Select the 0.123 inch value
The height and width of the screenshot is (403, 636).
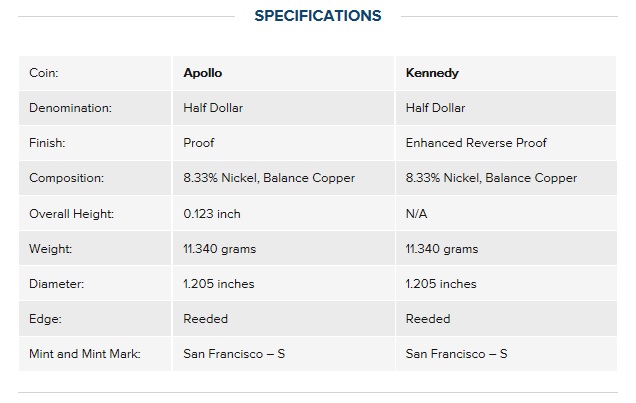coord(212,214)
